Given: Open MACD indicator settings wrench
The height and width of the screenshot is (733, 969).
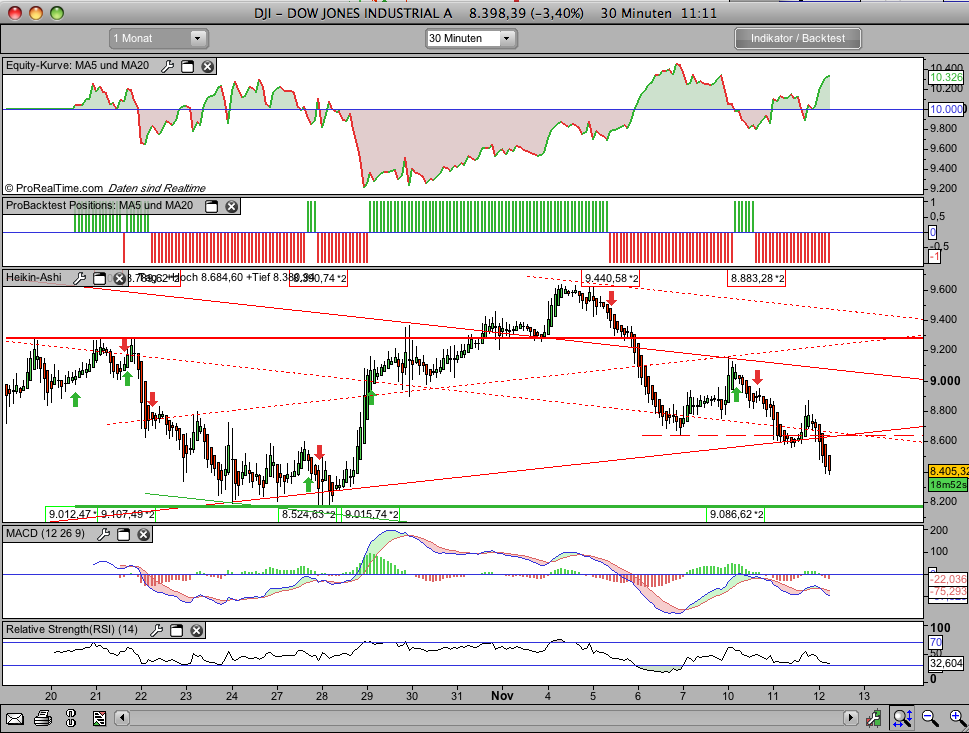Looking at the screenshot, I should point(104,534).
